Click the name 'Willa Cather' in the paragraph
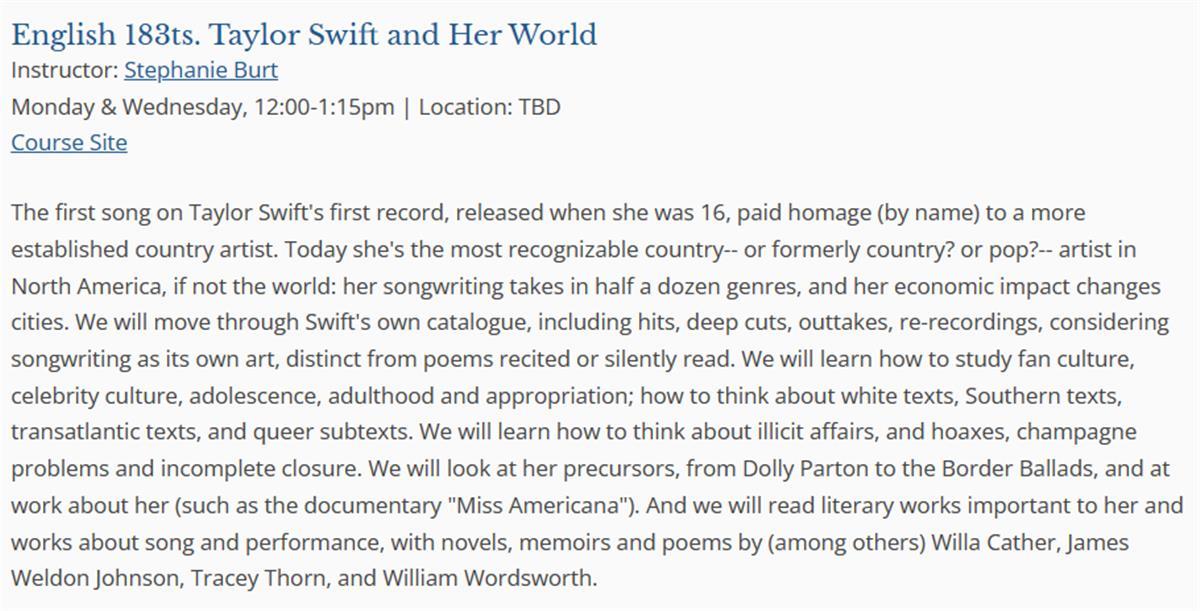The image size is (1200, 611). (x=993, y=542)
